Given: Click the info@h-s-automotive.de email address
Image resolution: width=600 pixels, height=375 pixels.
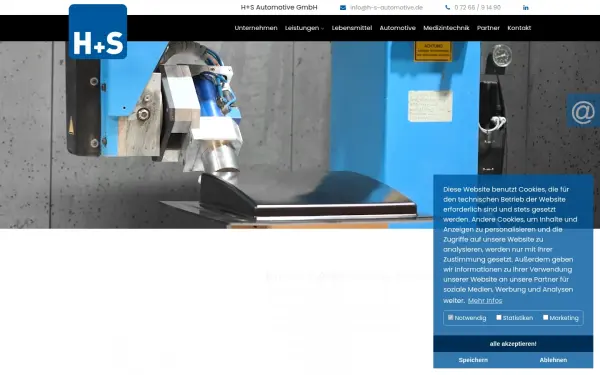Looking at the screenshot, I should [386, 8].
